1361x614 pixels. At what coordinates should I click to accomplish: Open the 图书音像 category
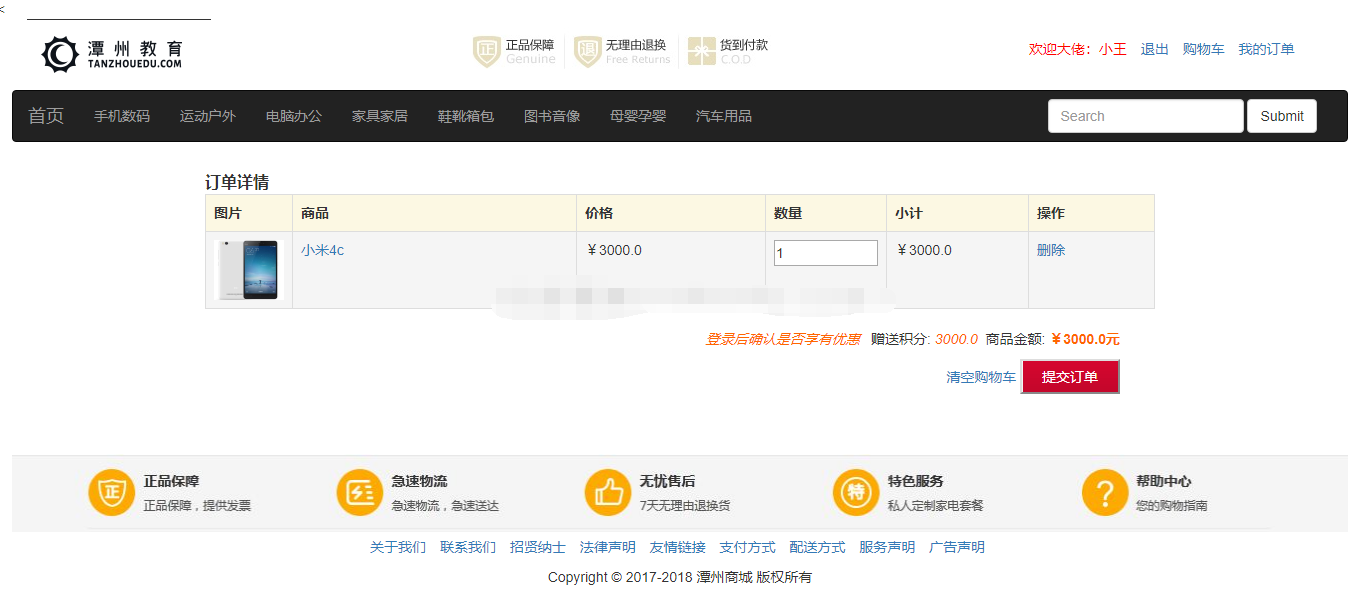552,116
